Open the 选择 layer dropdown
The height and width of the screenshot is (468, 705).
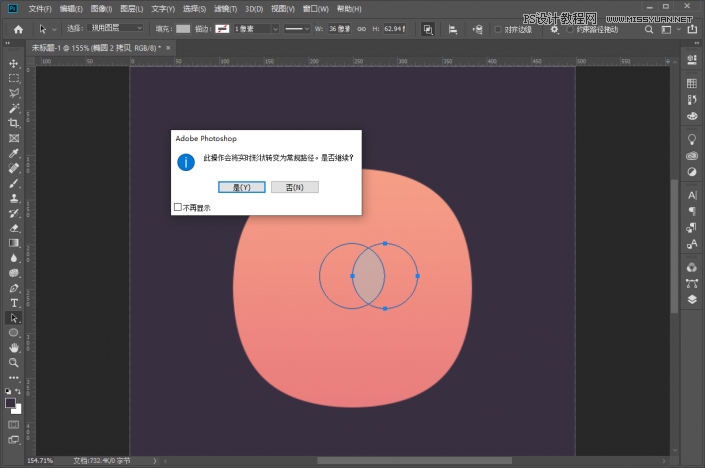115,29
